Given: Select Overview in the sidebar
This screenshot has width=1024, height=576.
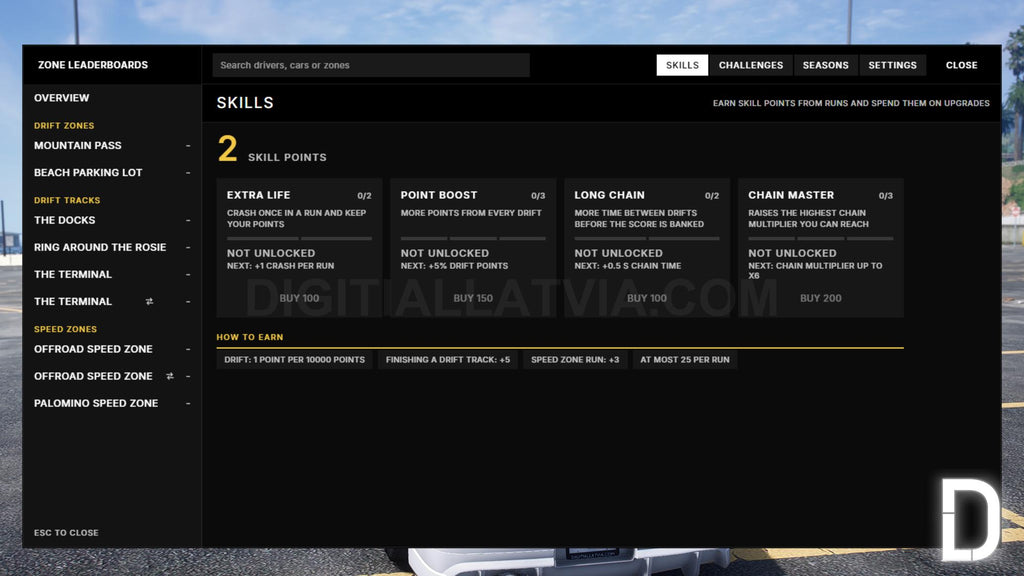Looking at the screenshot, I should point(112,98).
